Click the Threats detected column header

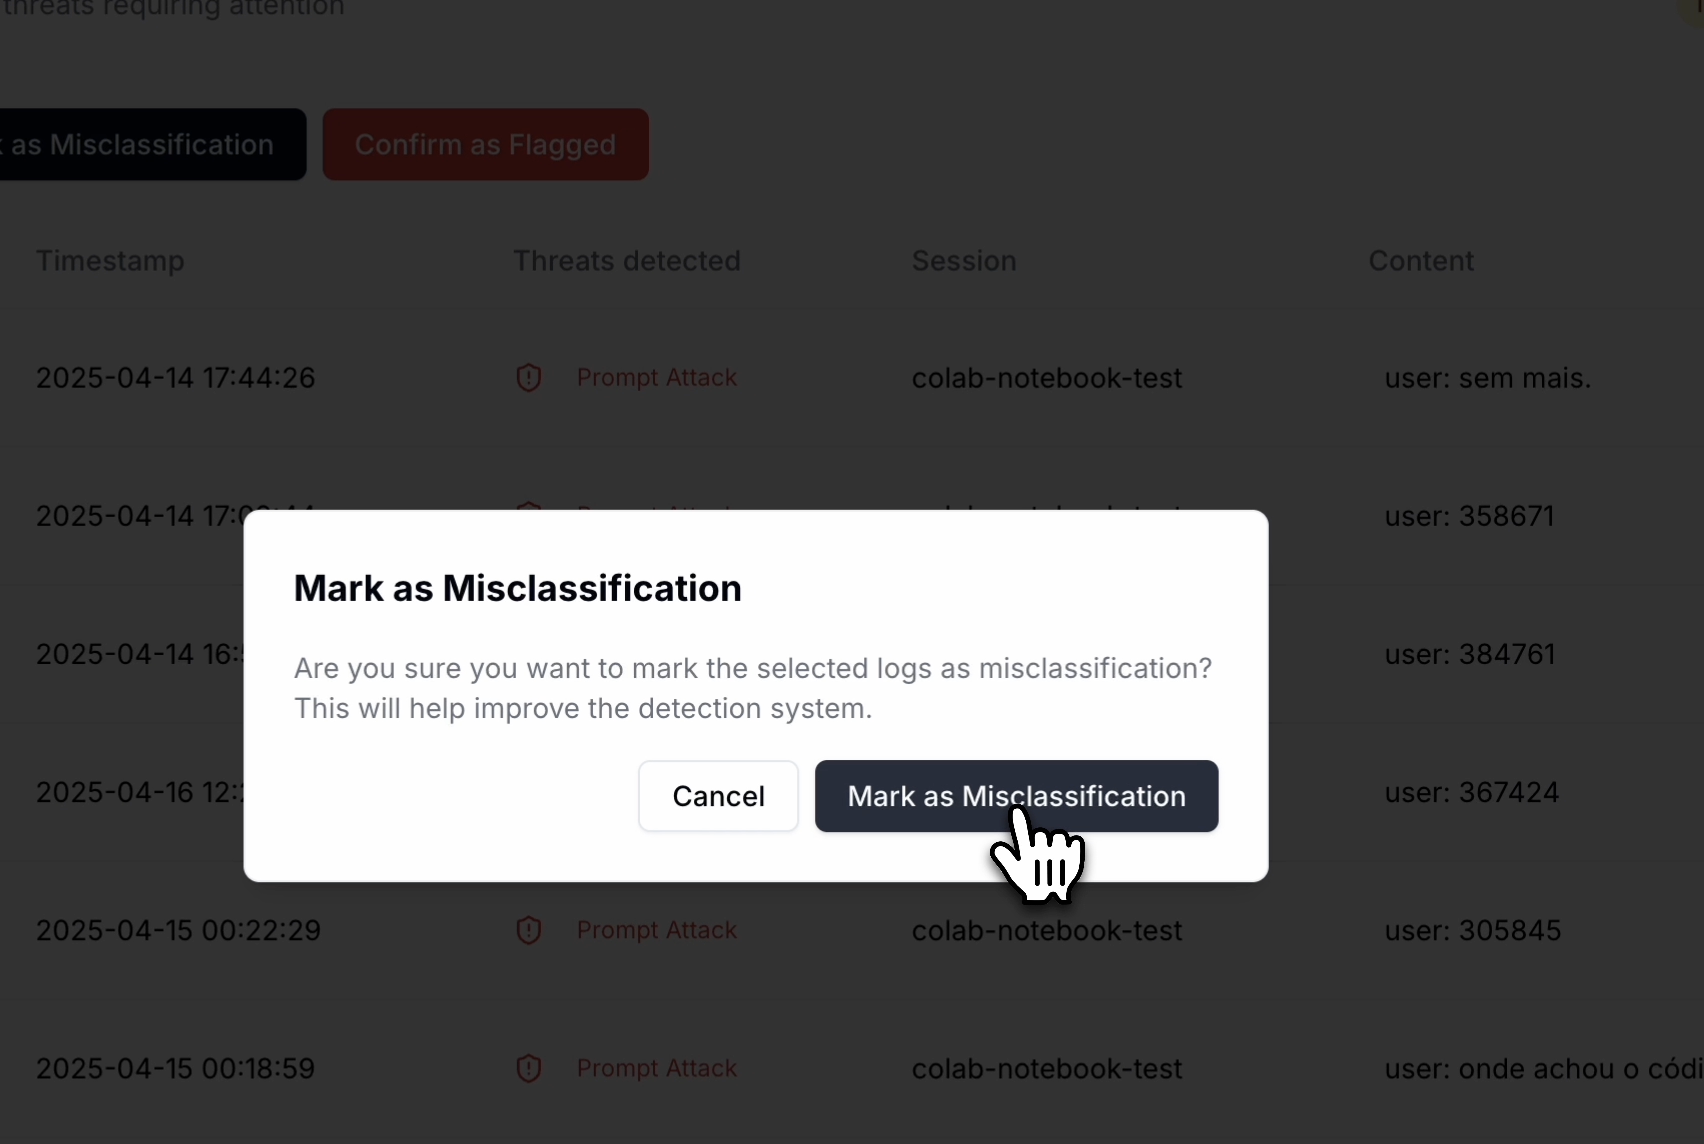tap(627, 261)
